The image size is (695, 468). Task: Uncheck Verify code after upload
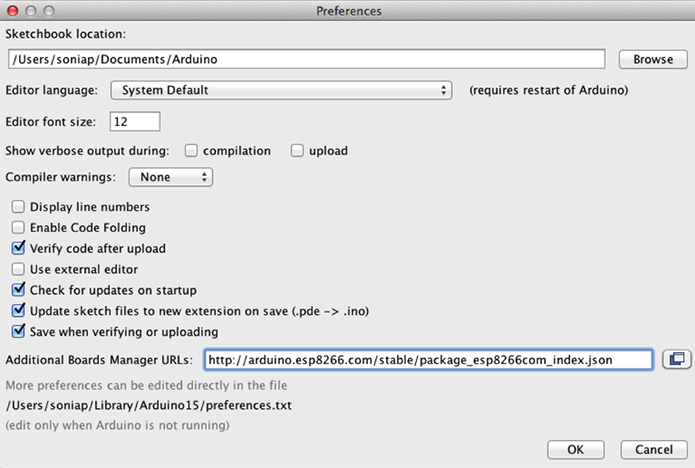[18, 248]
